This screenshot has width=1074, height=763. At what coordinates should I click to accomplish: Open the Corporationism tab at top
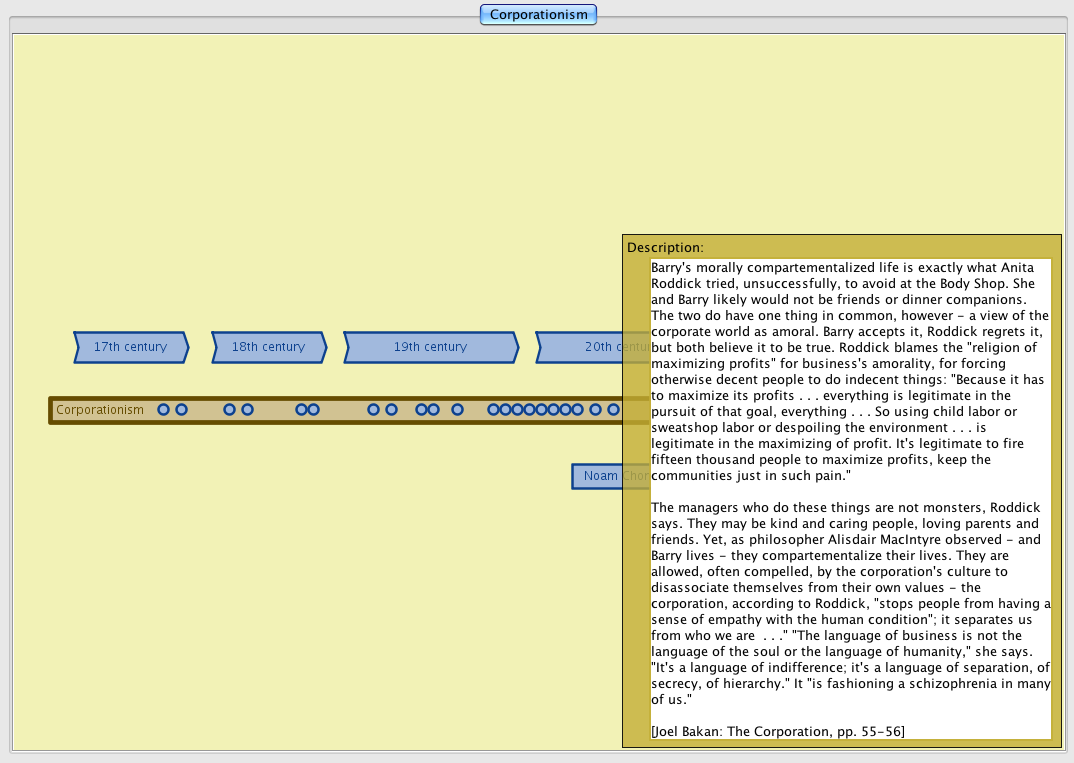tap(538, 15)
